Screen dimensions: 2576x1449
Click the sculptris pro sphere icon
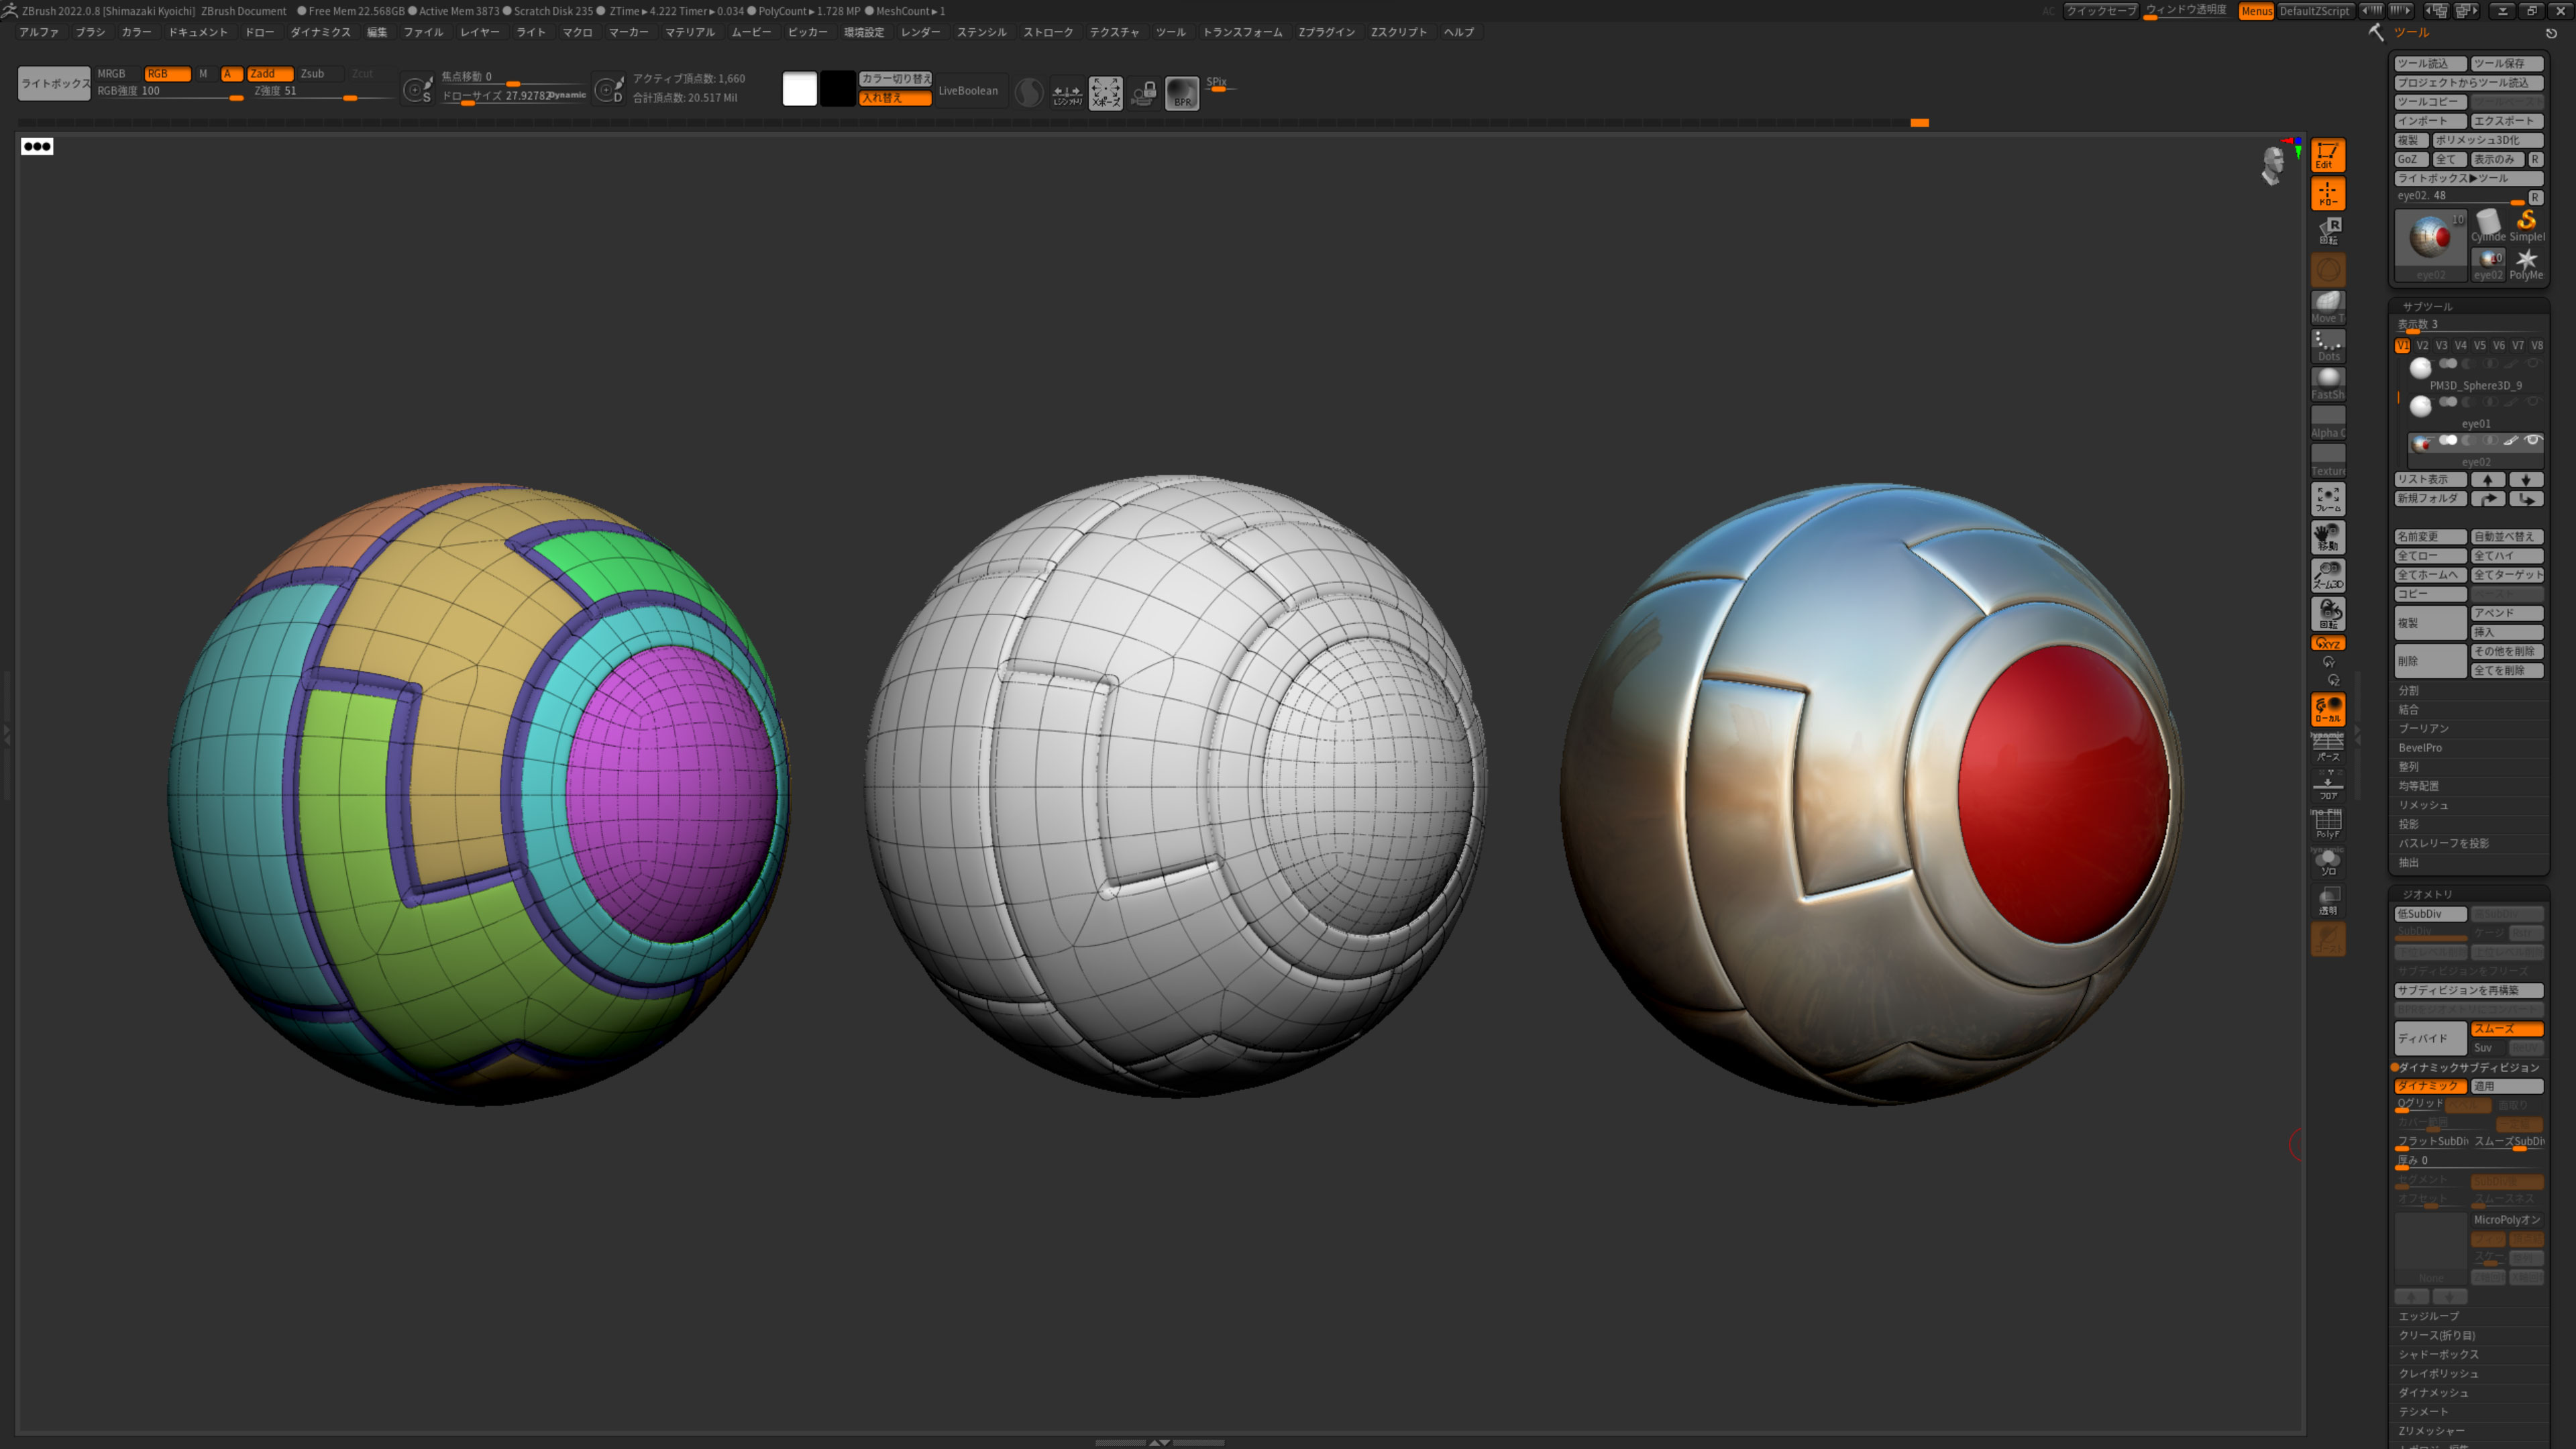click(1028, 92)
